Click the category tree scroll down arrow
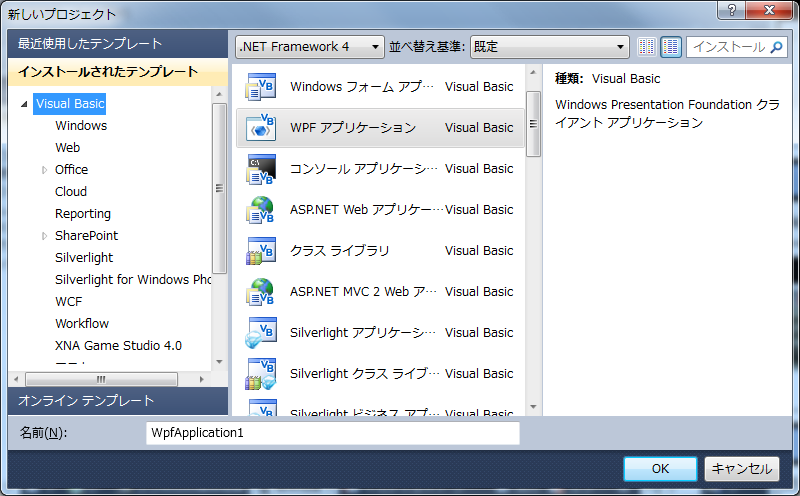Screen dimensions: 800x496 (219, 362)
